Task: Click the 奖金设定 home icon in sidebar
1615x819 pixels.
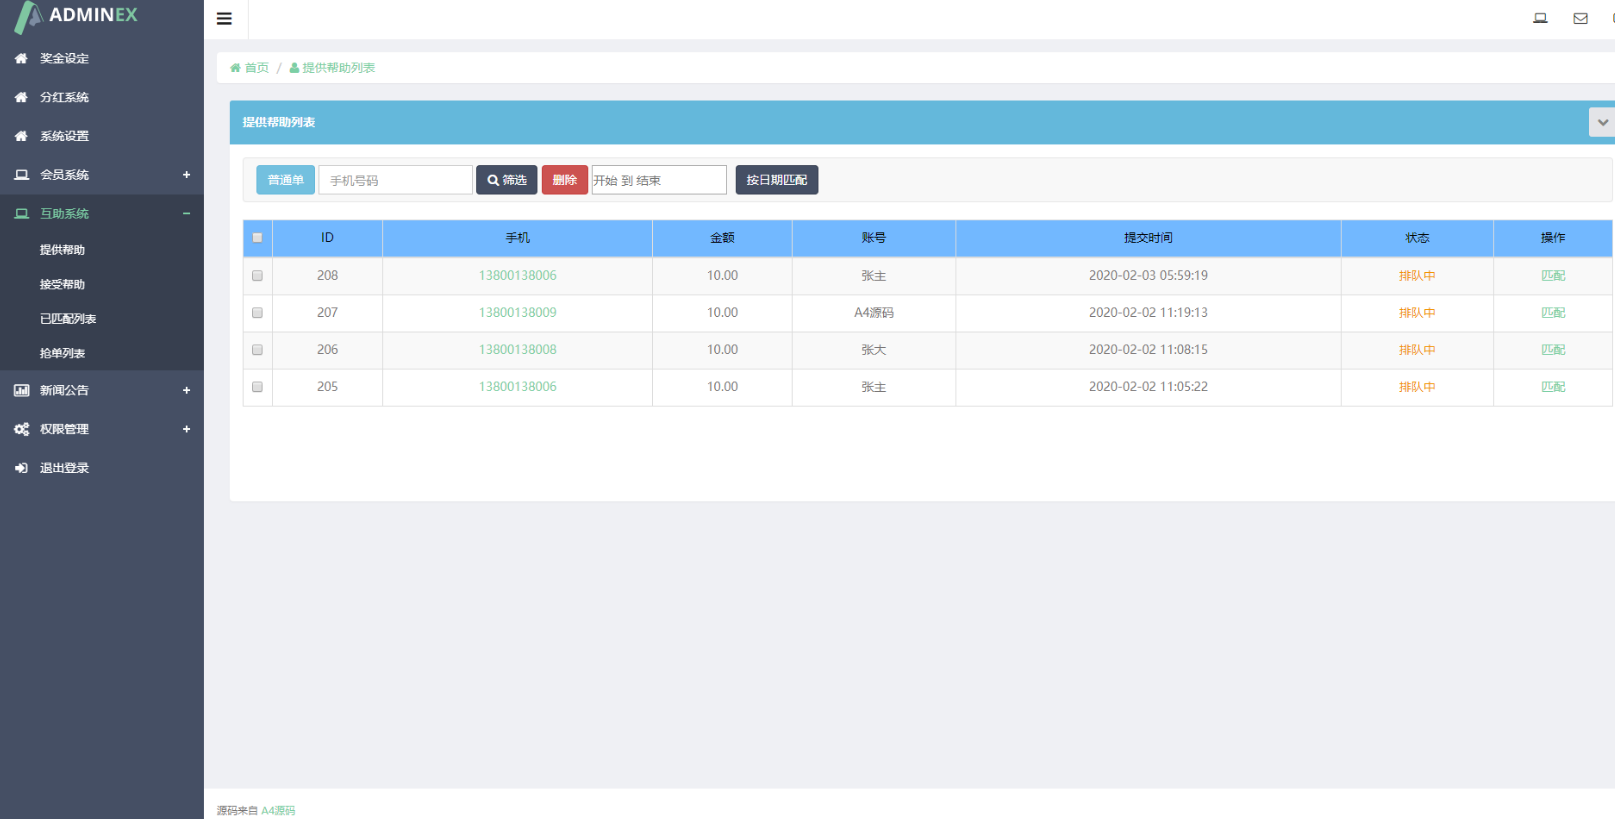Action: tap(21, 59)
